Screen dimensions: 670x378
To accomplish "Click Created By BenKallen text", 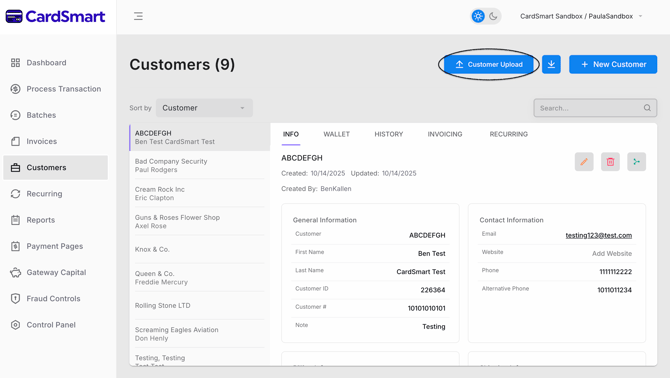I will (x=316, y=189).
